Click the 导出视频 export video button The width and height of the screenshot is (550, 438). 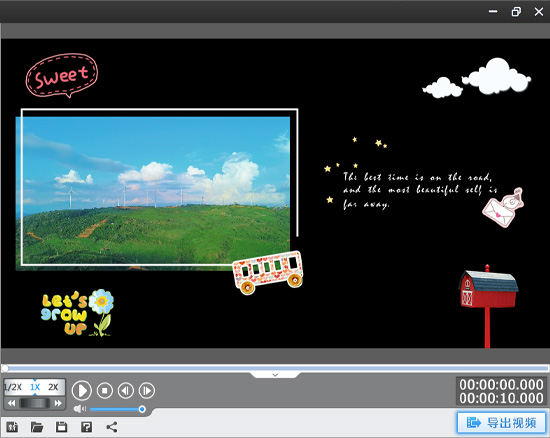(502, 423)
